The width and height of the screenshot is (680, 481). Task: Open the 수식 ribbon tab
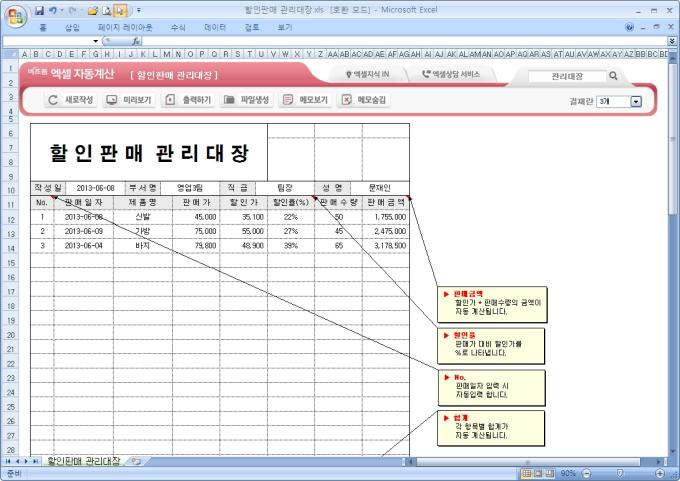[x=178, y=27]
